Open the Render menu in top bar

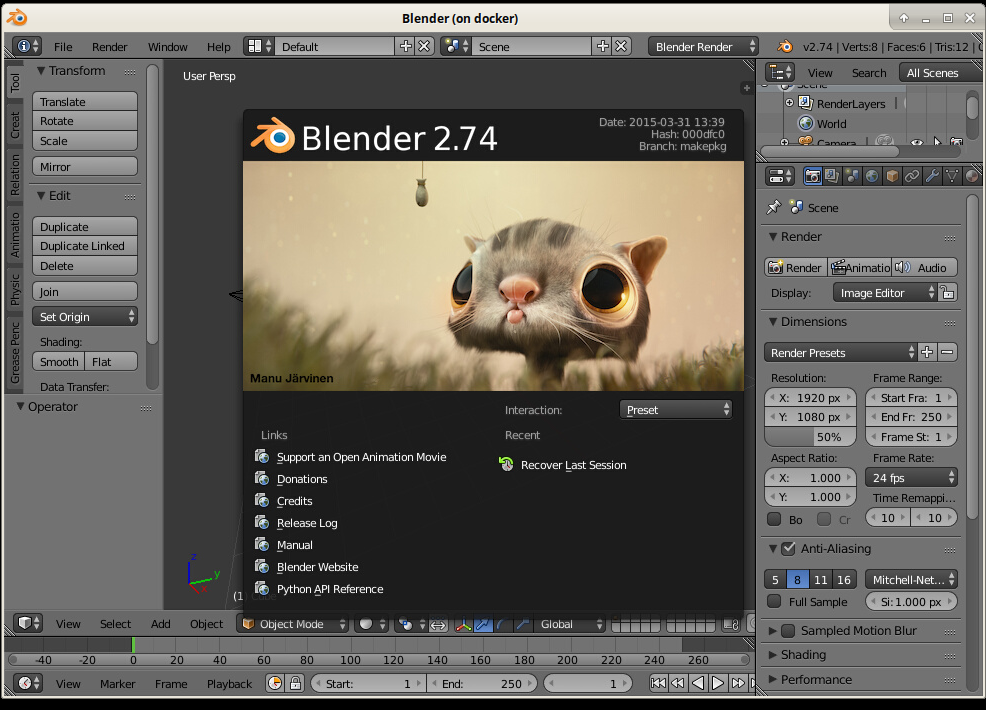click(x=109, y=47)
